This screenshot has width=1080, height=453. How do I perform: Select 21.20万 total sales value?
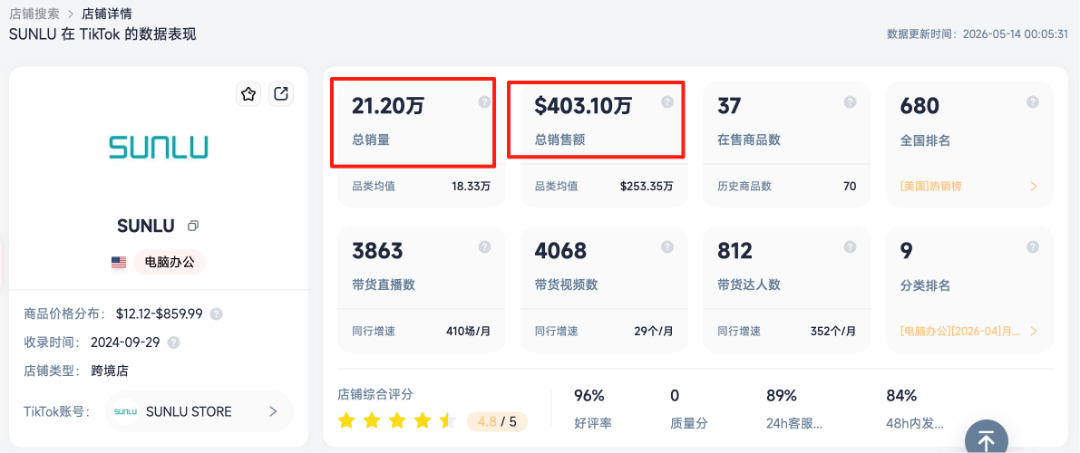click(386, 106)
